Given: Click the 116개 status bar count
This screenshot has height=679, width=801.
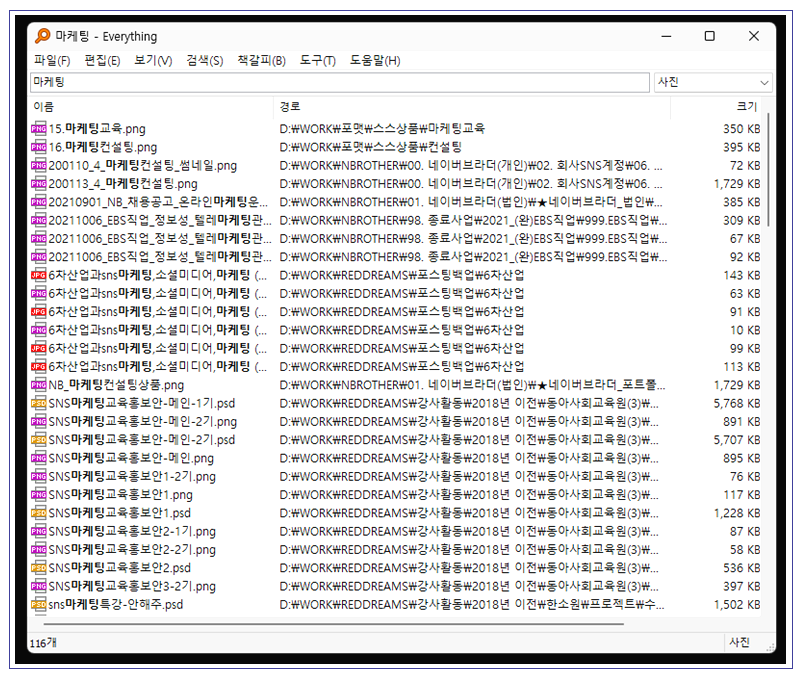Looking at the screenshot, I should [x=43, y=643].
